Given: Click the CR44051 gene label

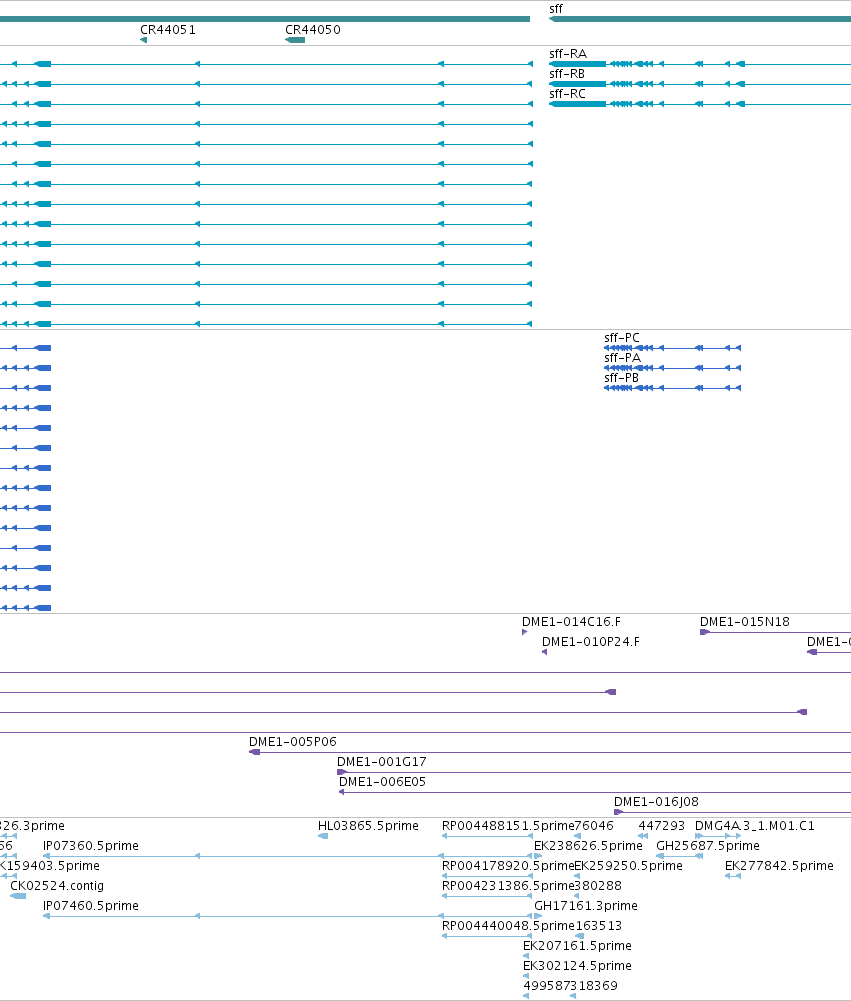Looking at the screenshot, I should coord(168,29).
